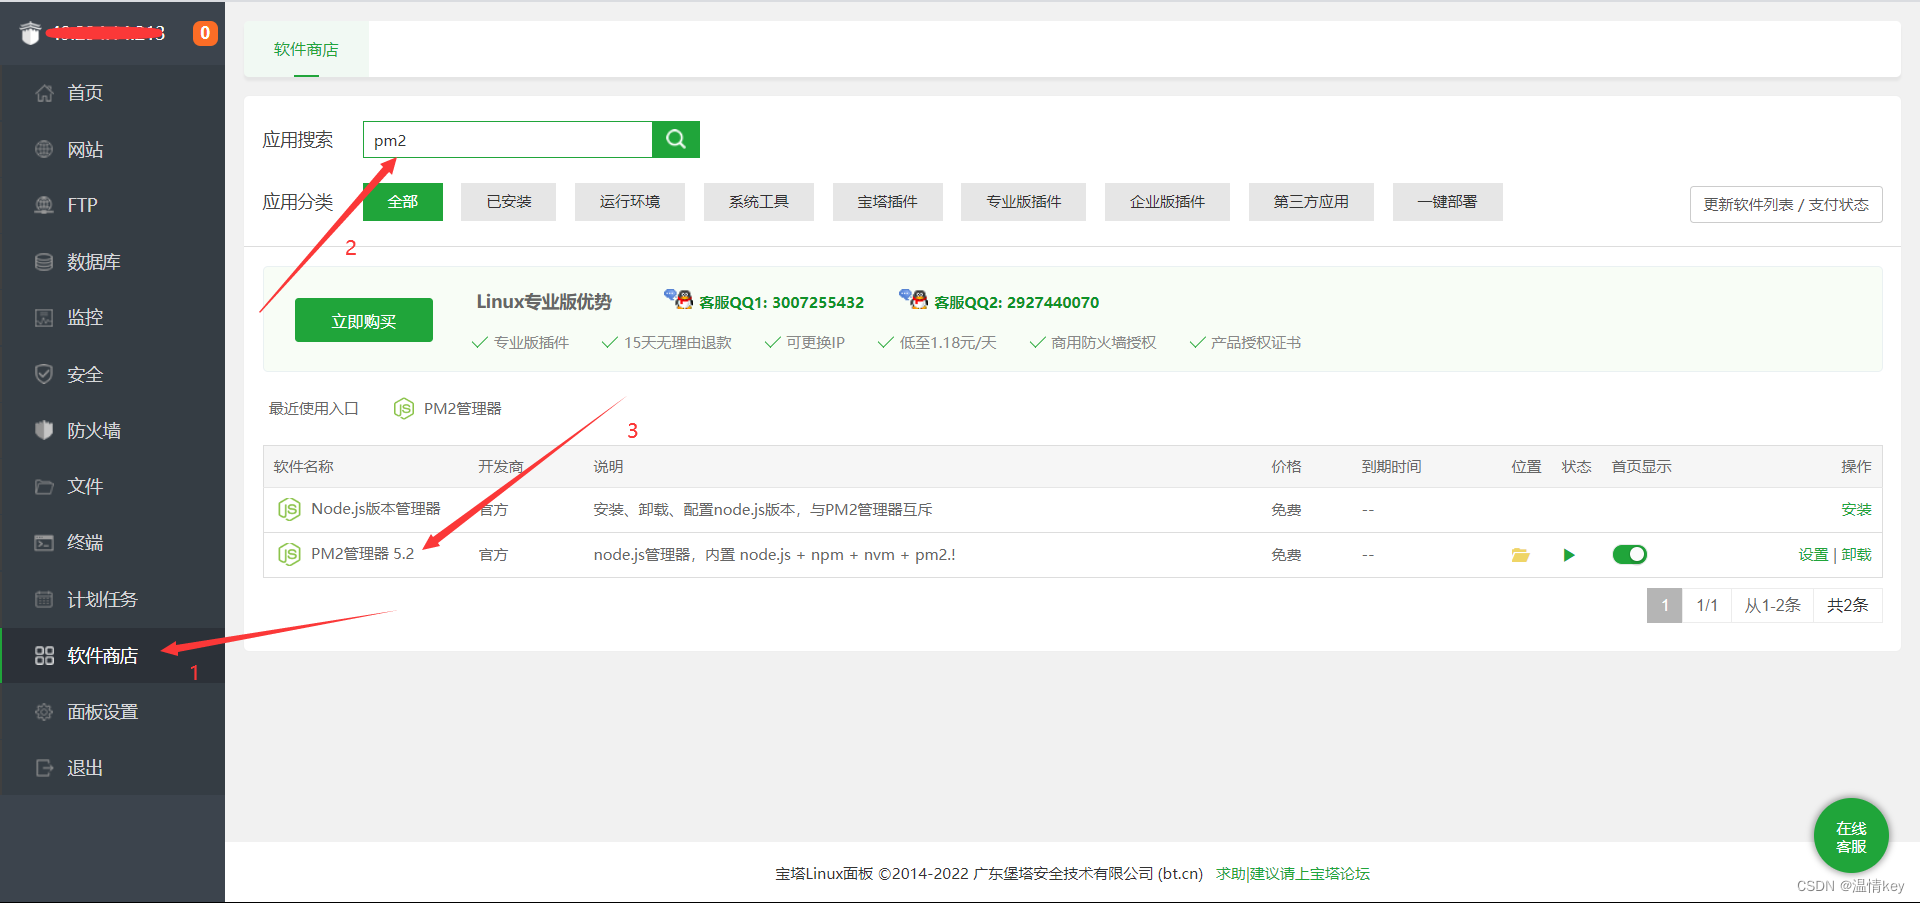This screenshot has width=1920, height=903.
Task: Toggle PM2 manager homepage display switch
Action: point(1629,554)
